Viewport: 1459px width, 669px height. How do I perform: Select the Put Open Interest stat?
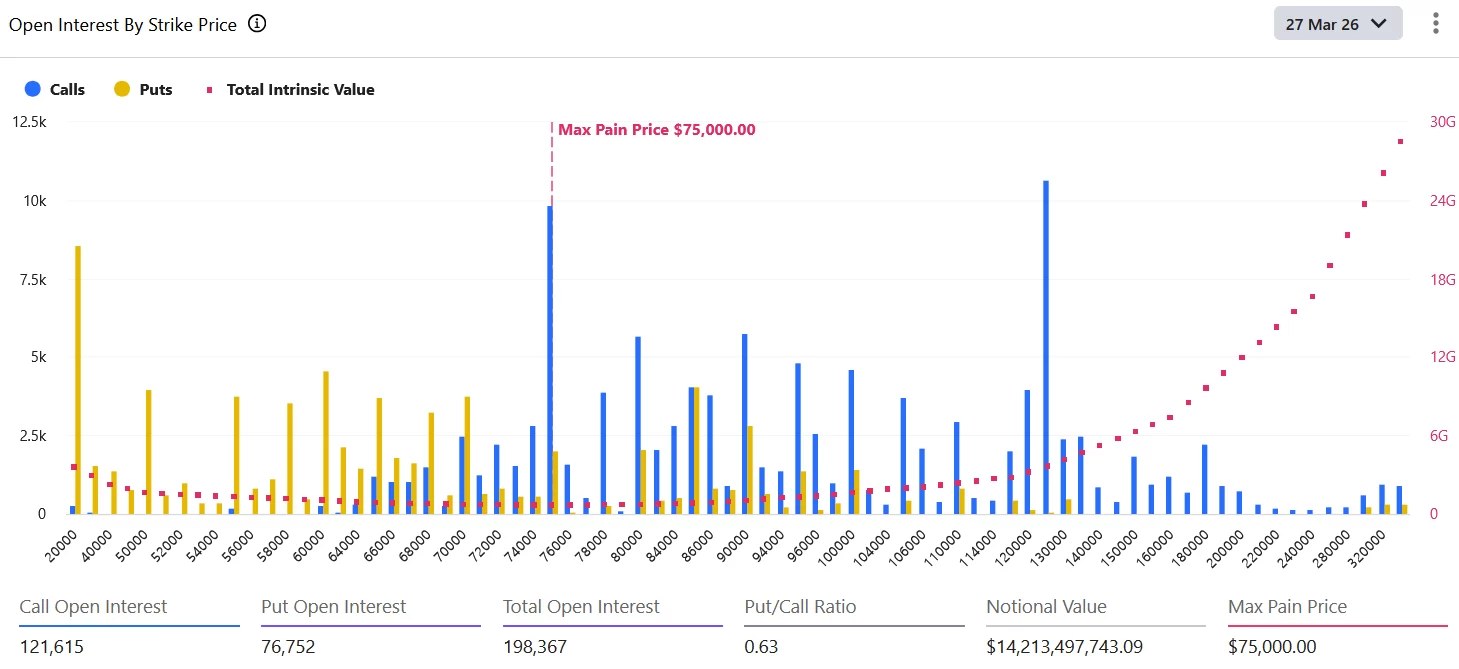333,607
